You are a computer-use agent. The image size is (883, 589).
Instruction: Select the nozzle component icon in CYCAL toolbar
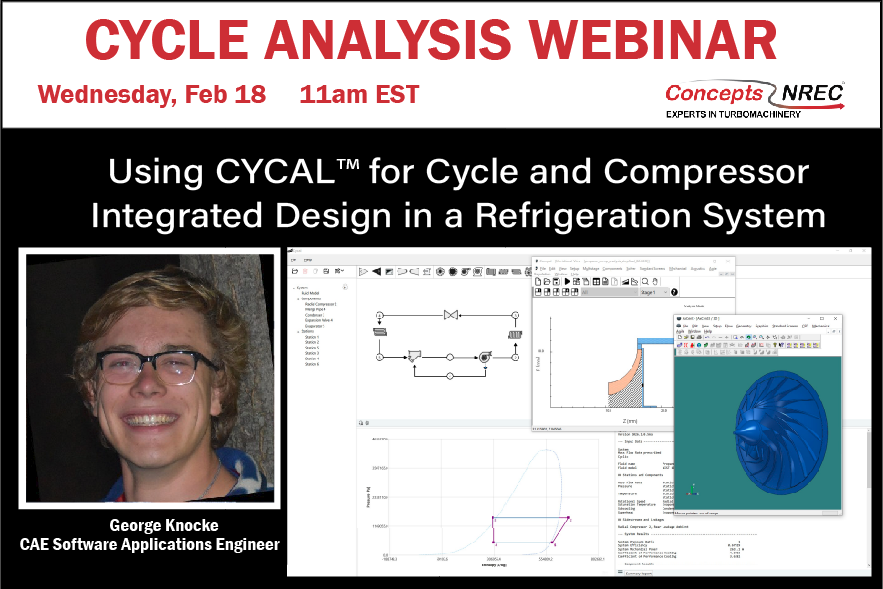(x=402, y=271)
